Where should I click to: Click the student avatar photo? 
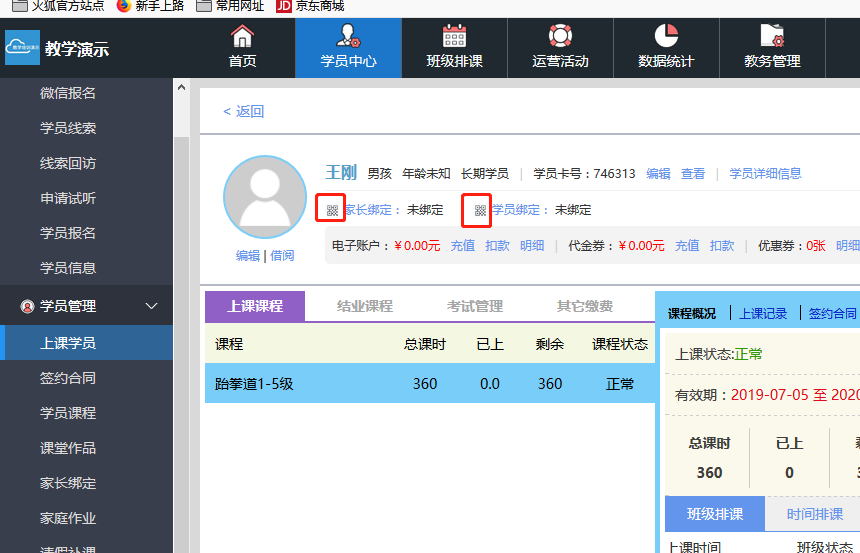pyautogui.click(x=265, y=197)
